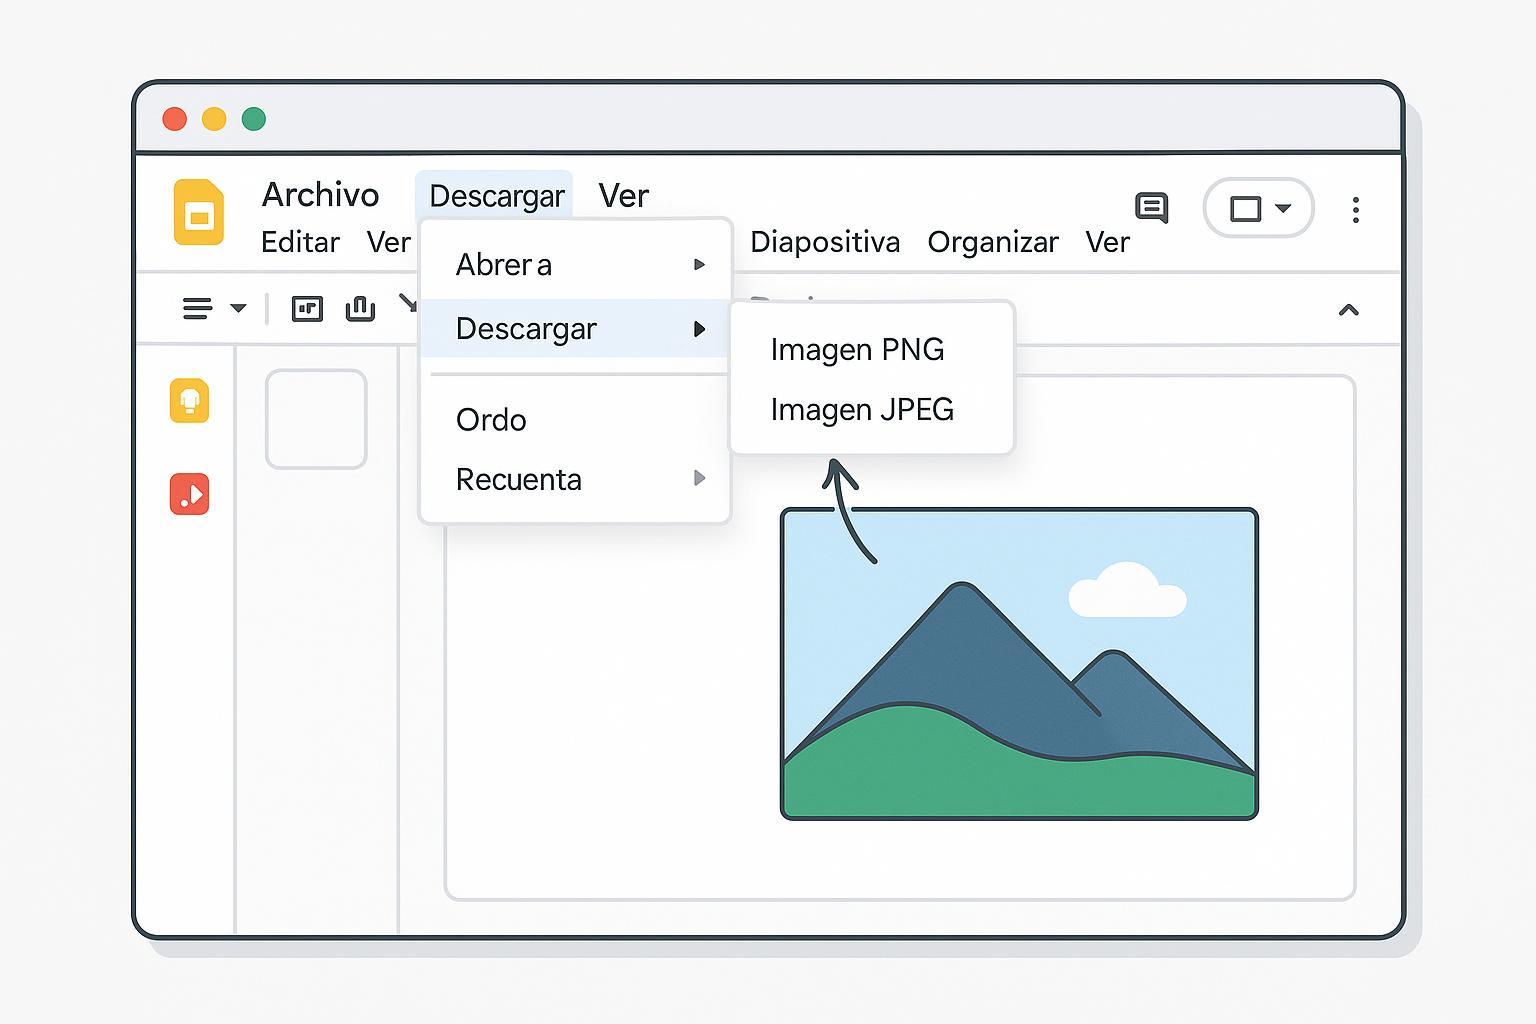
Task: Collapse the toolbar with the up chevron
Action: click(1348, 310)
